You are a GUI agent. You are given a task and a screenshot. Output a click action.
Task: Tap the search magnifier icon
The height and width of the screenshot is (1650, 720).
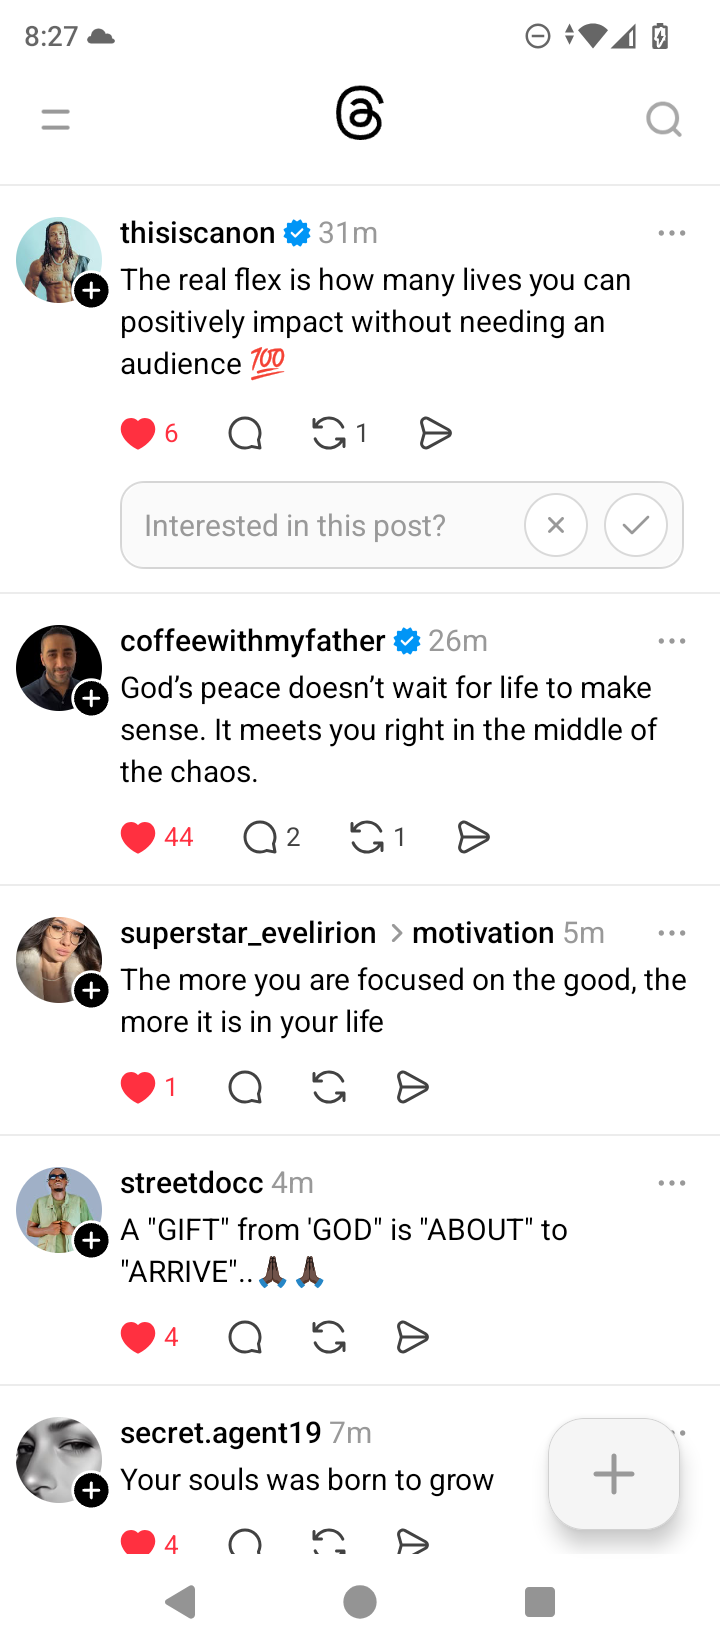(663, 120)
